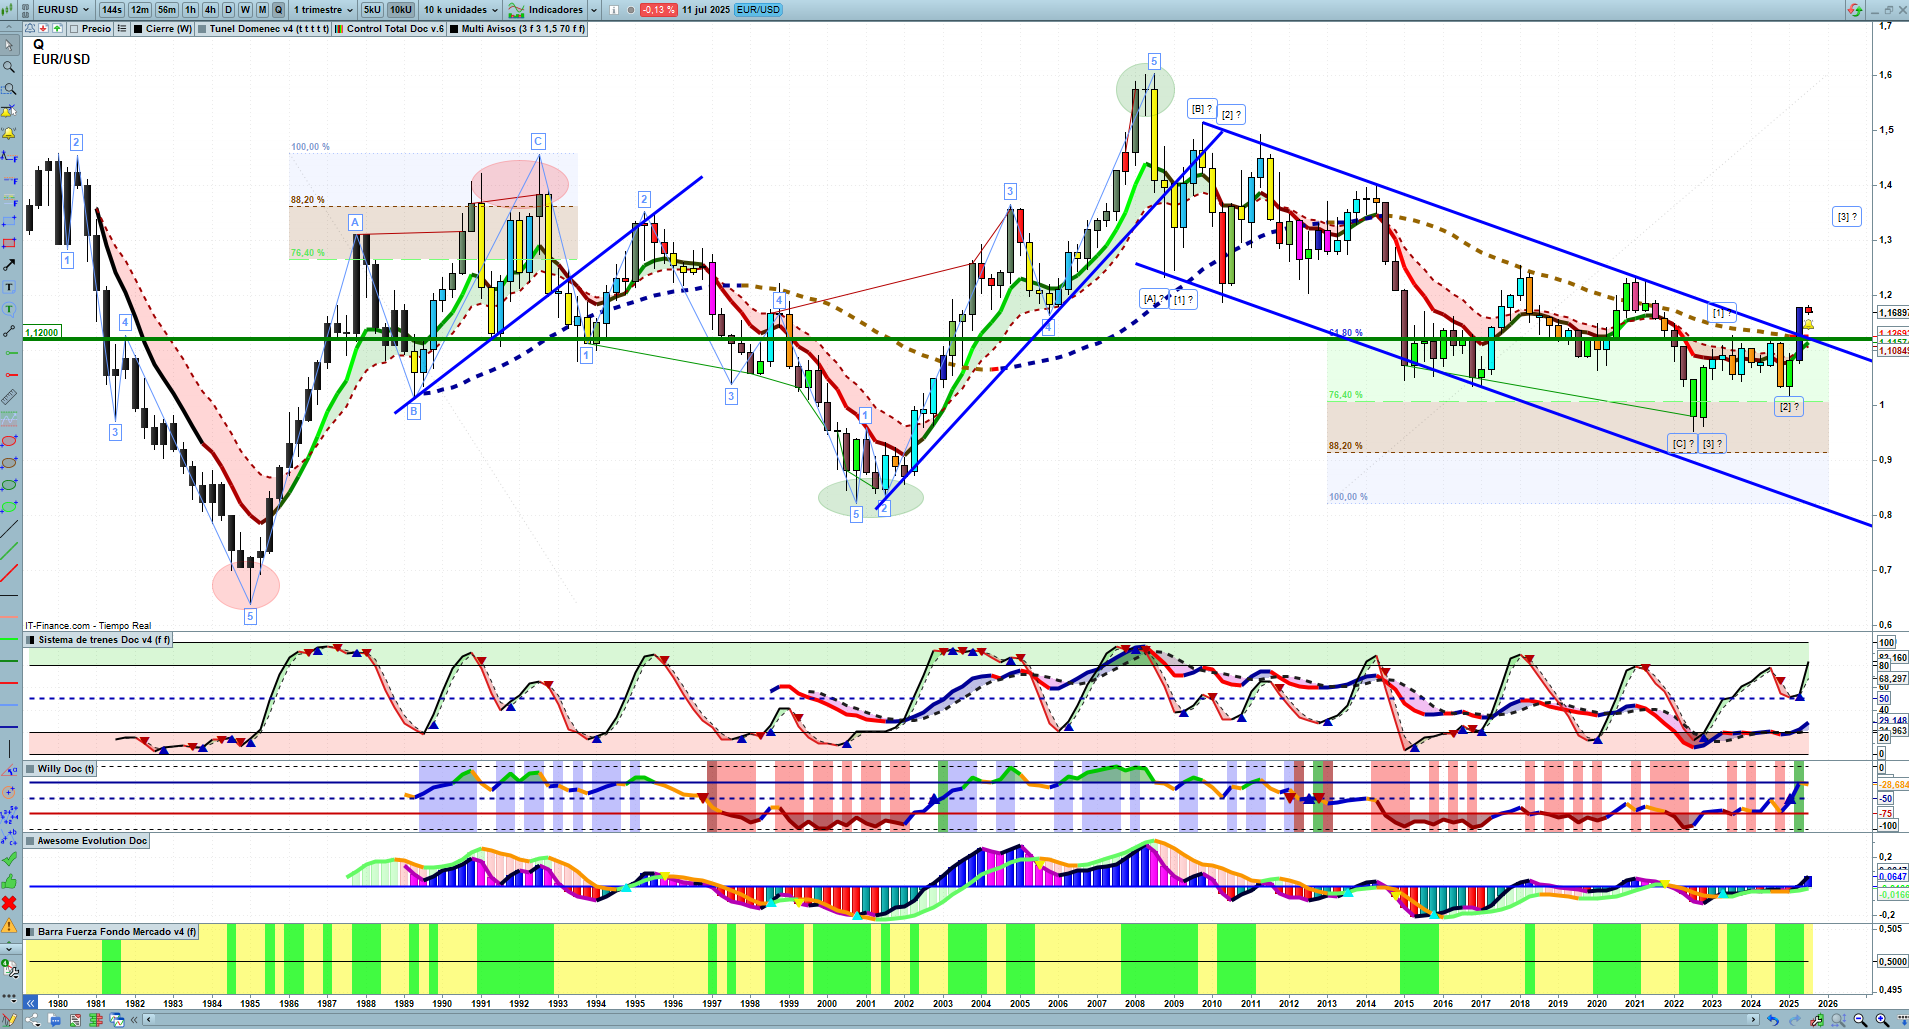
Task: Click the horizontal scrollbar left arrow
Action: pyautogui.click(x=149, y=1020)
